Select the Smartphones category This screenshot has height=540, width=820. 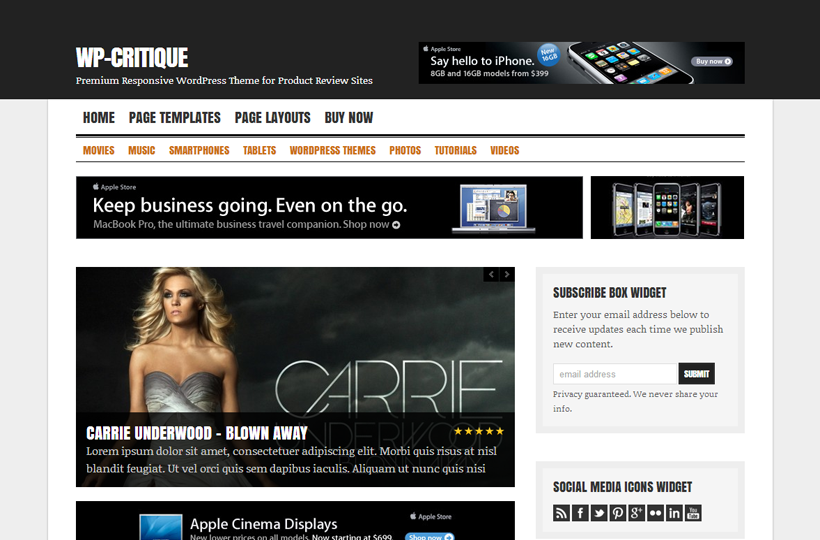199,151
